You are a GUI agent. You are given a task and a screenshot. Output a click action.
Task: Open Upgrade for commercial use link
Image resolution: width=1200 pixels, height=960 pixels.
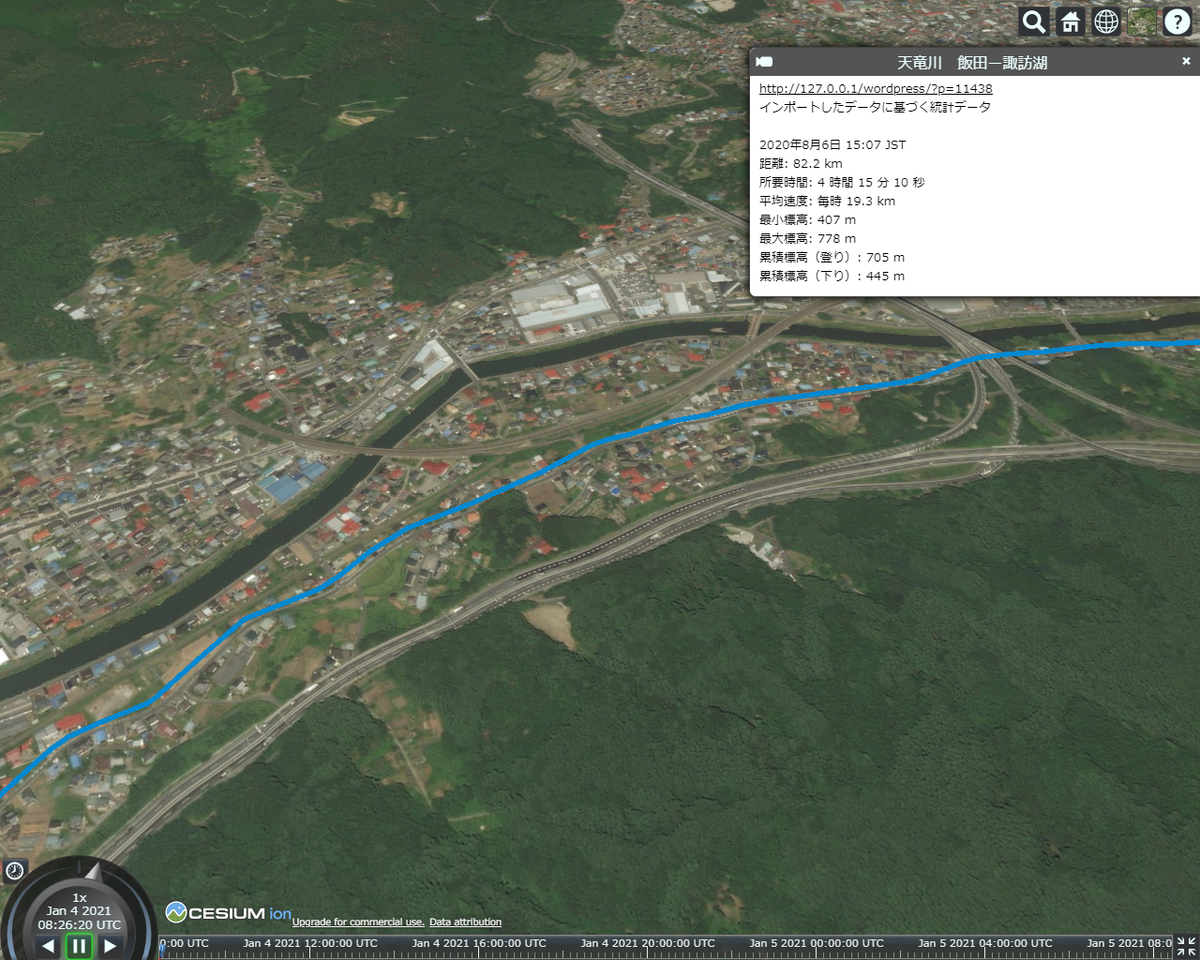(x=358, y=922)
